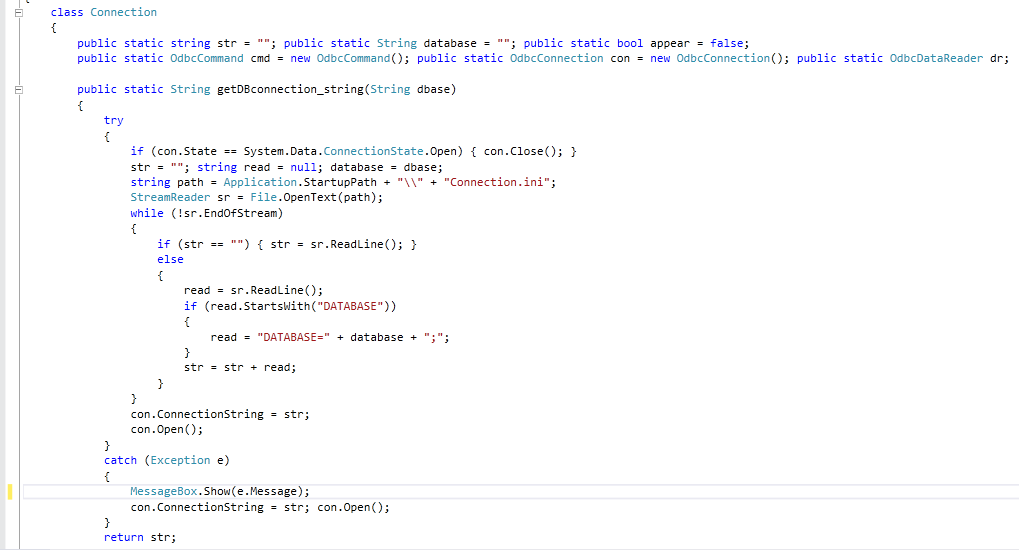
Task: Click the 'bool' type keyword
Action: (630, 44)
